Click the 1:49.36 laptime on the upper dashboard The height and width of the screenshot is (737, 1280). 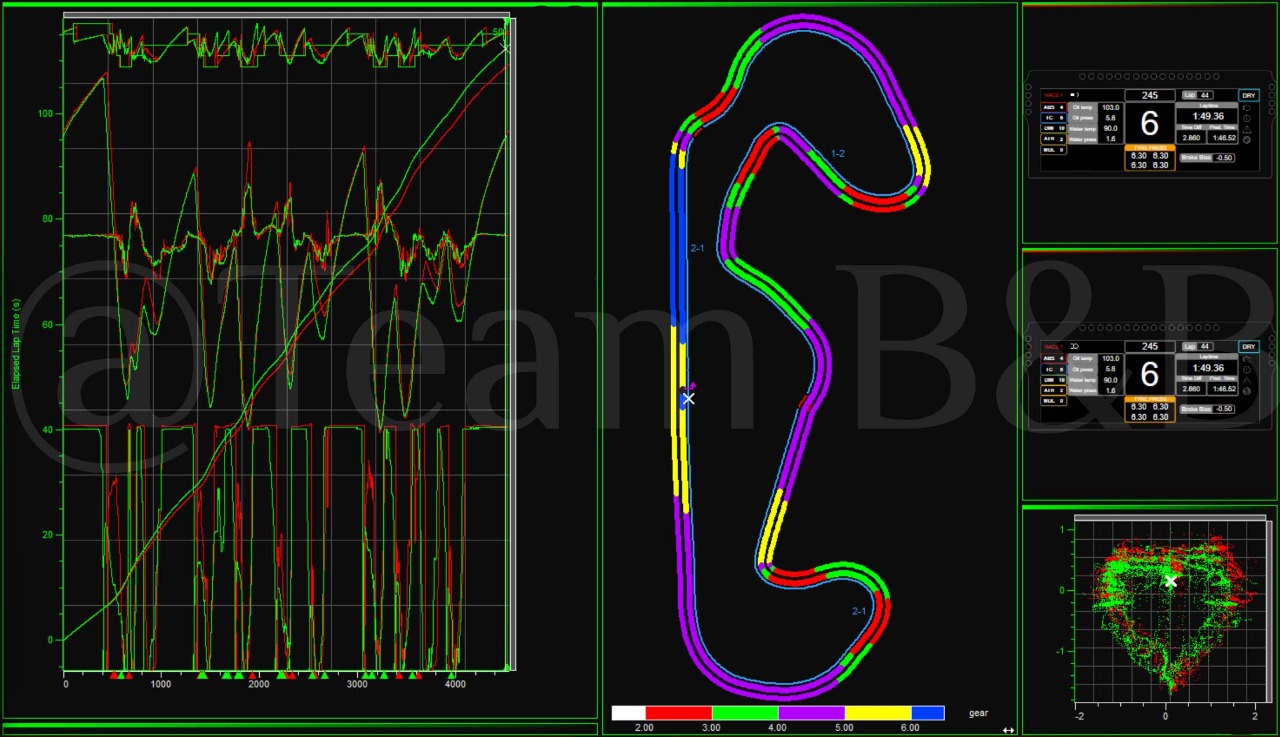1208,116
